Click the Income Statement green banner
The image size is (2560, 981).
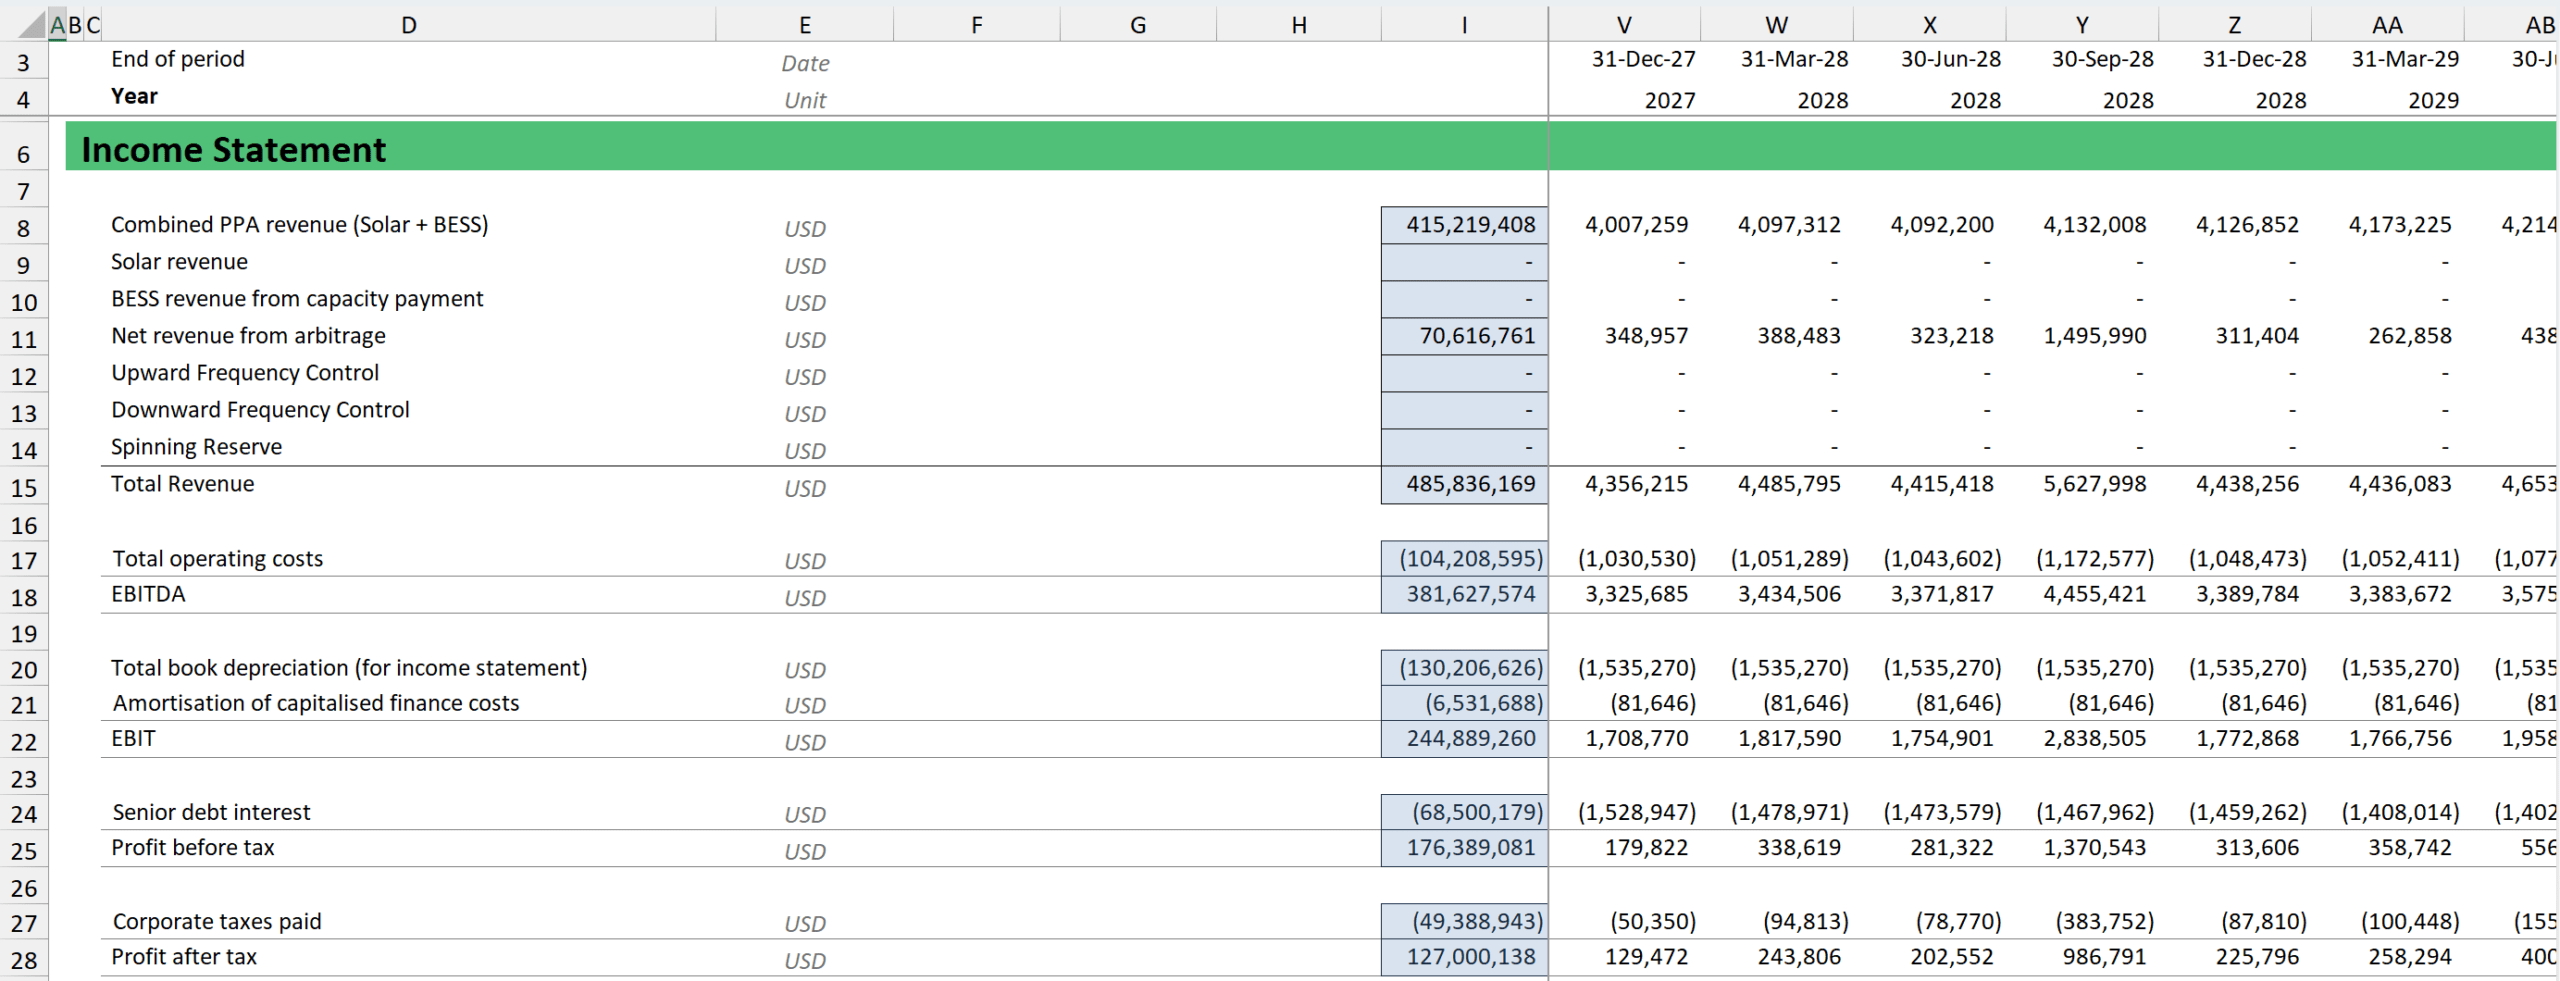(800, 149)
